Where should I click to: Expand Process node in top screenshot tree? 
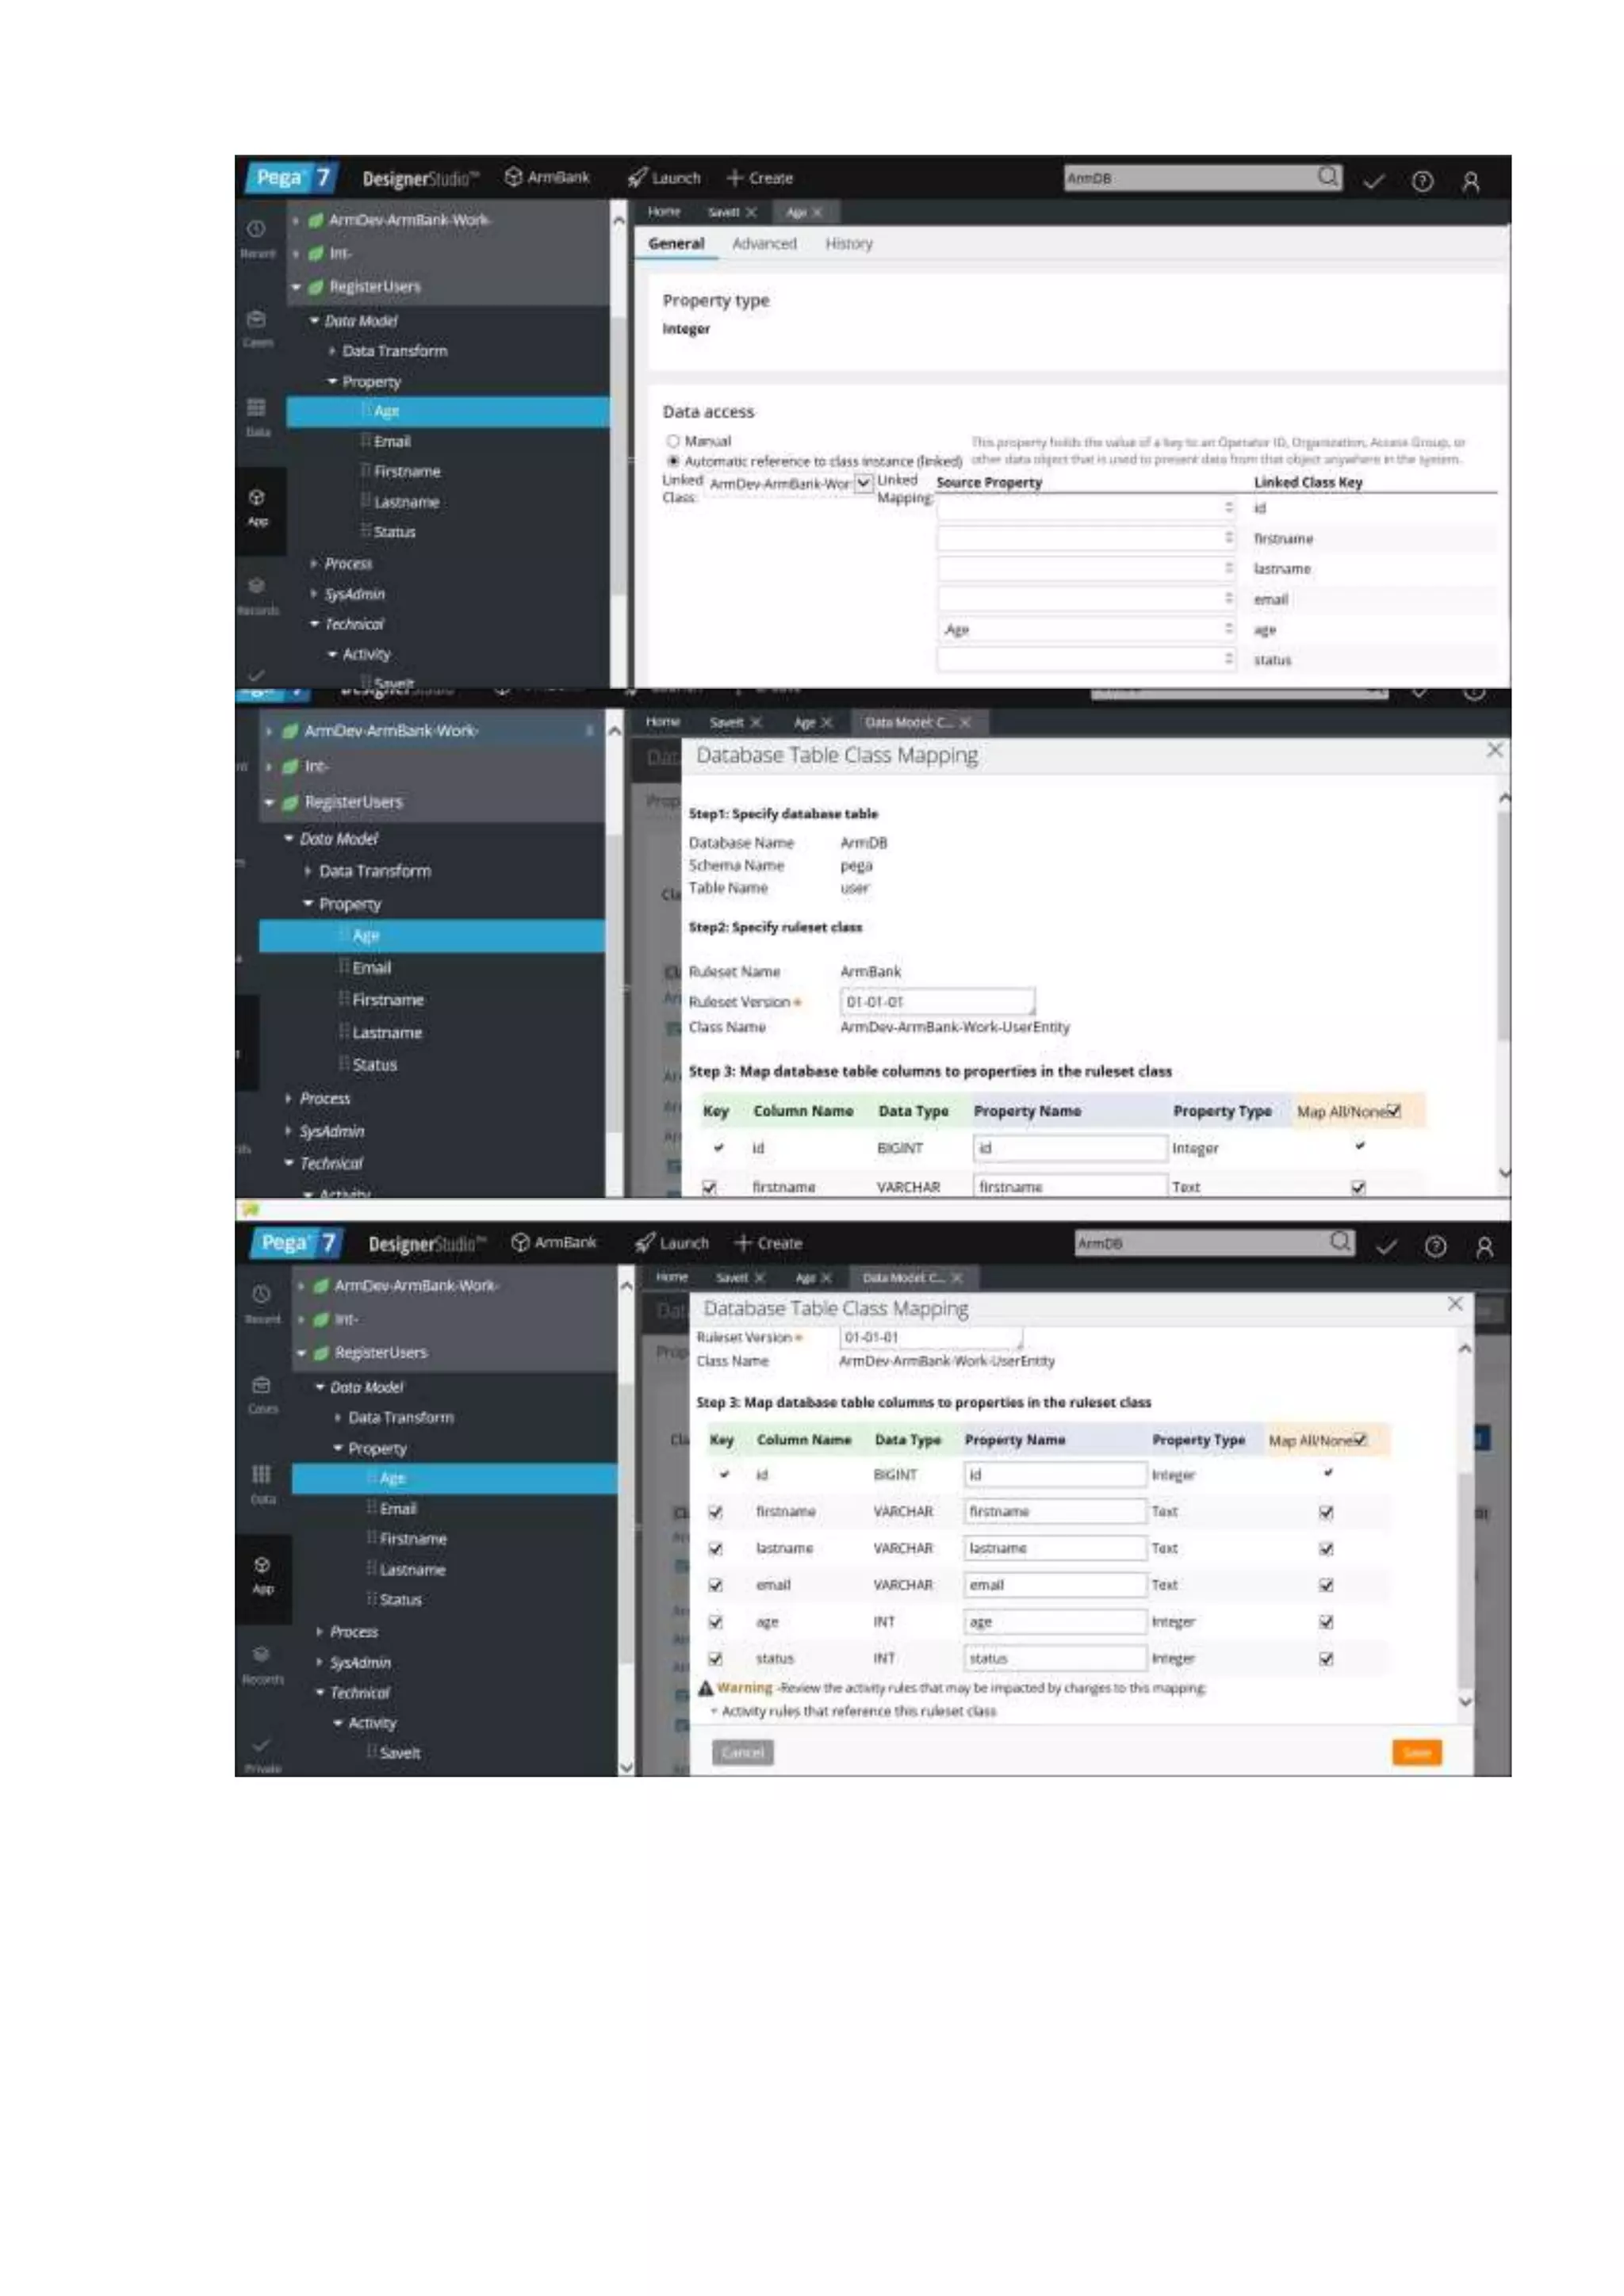tap(314, 564)
